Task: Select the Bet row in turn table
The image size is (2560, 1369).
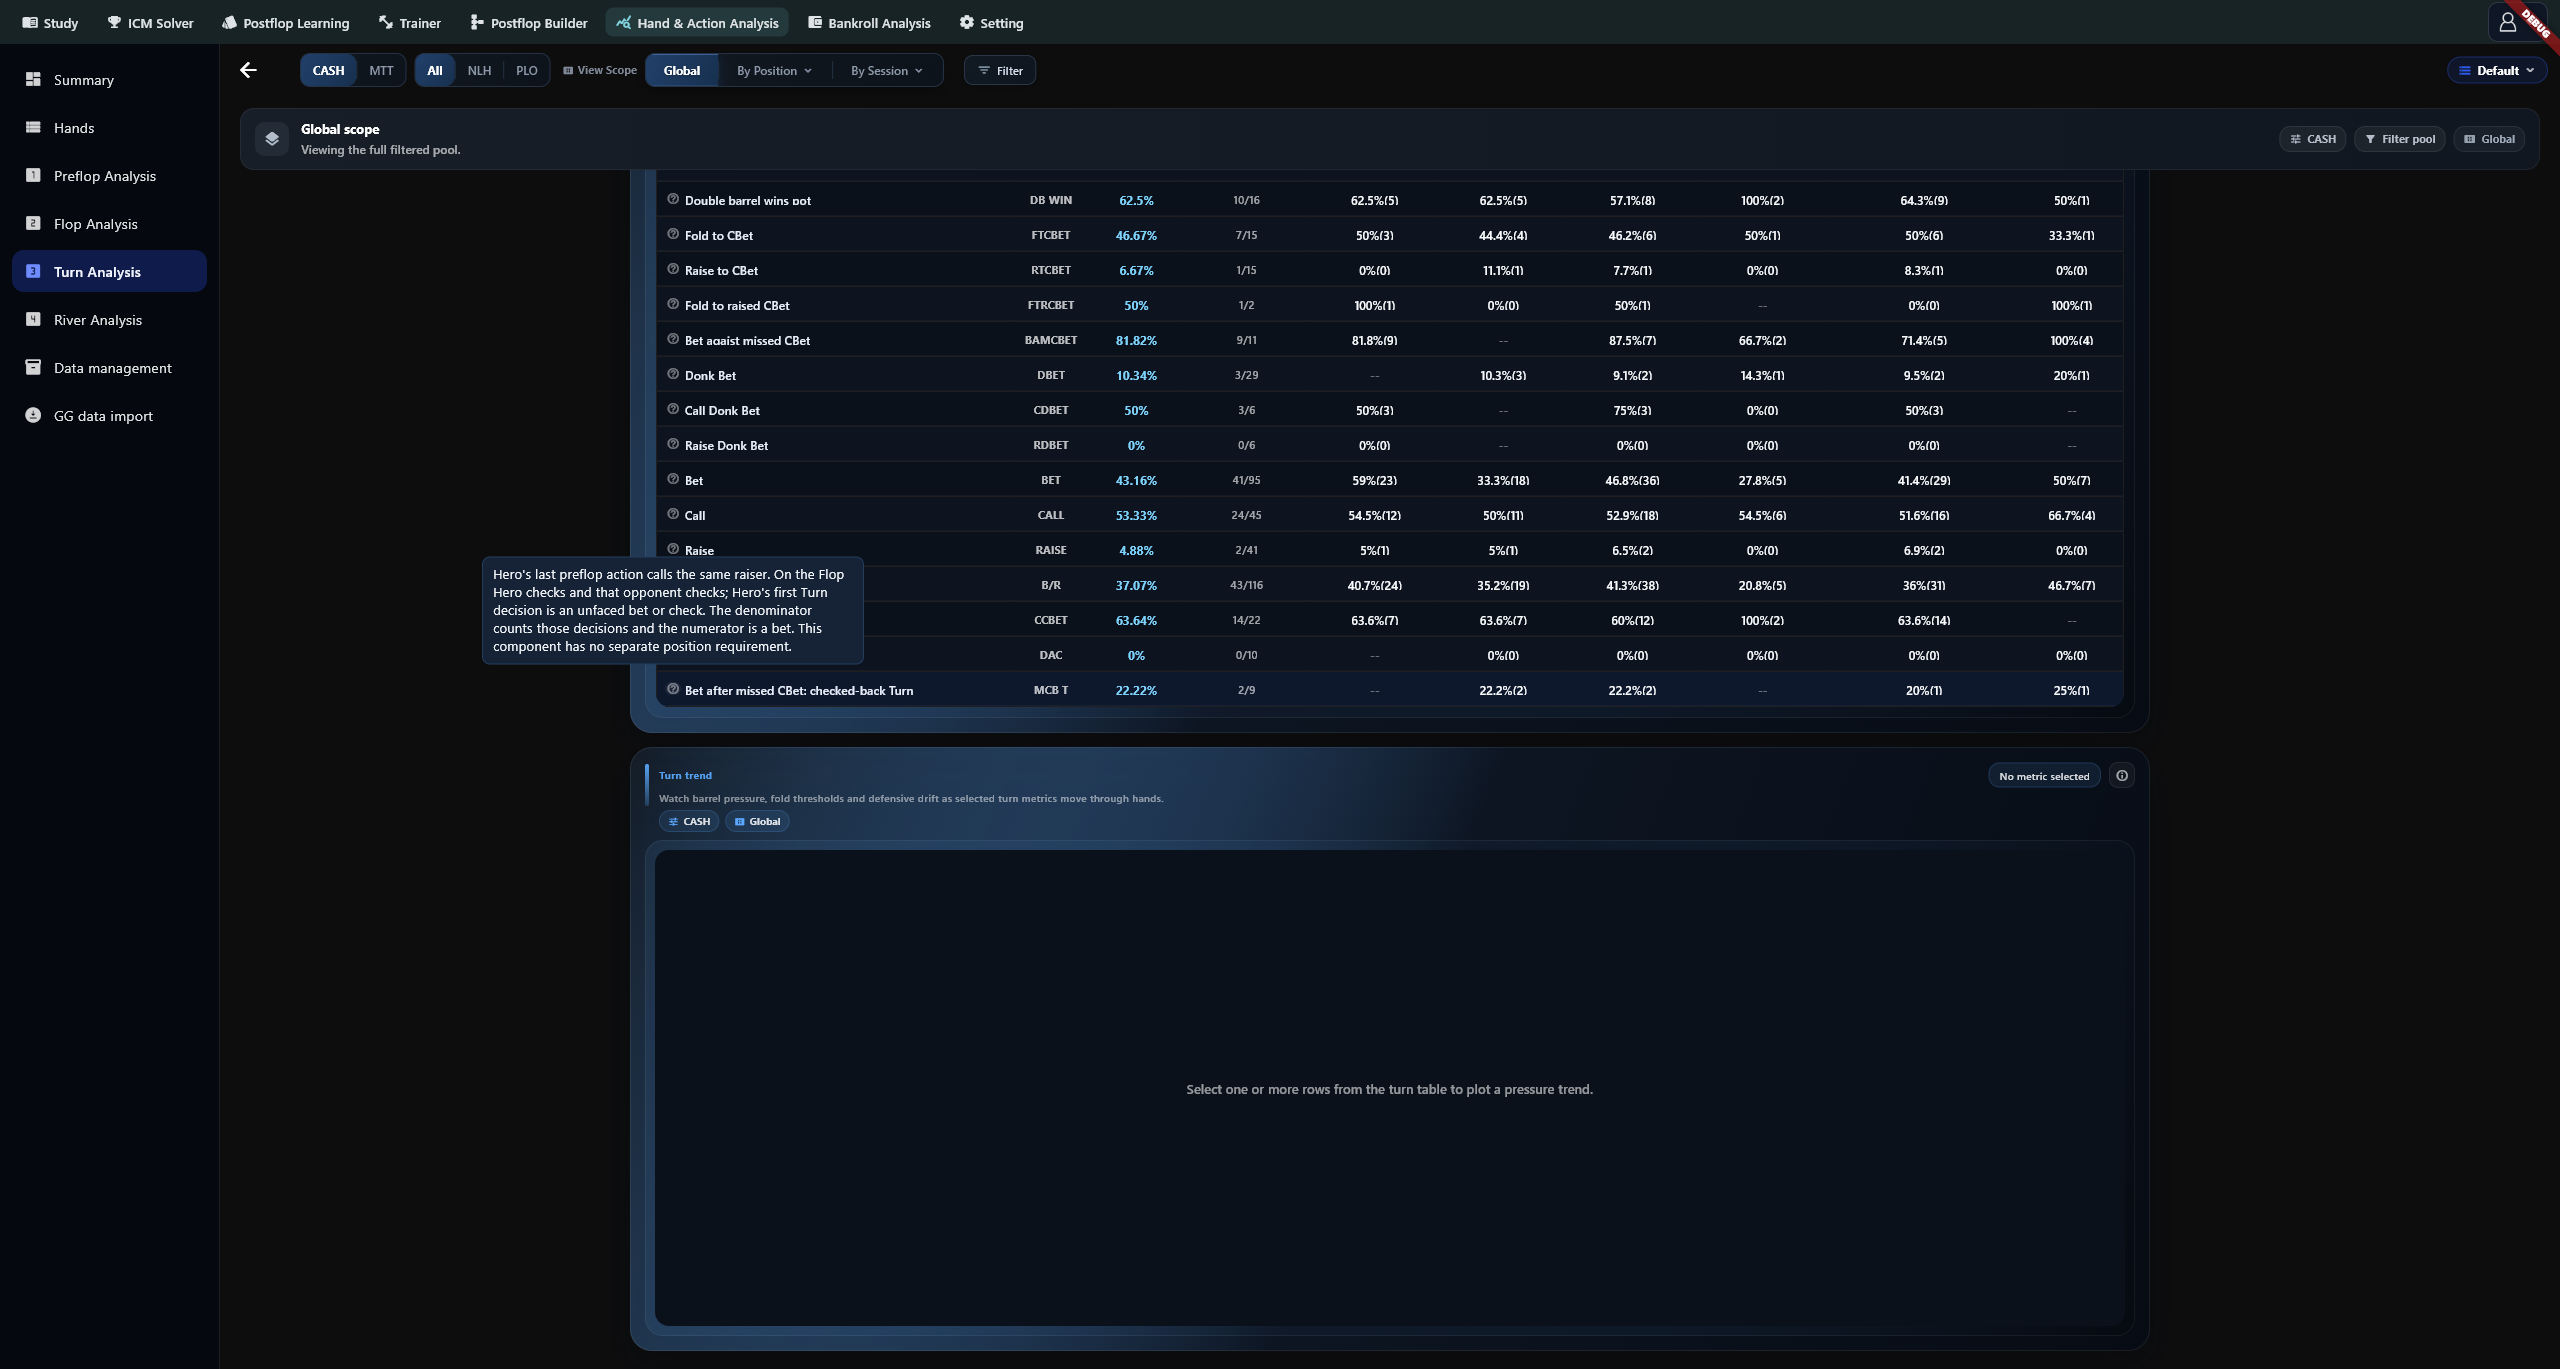Action: [1389, 480]
